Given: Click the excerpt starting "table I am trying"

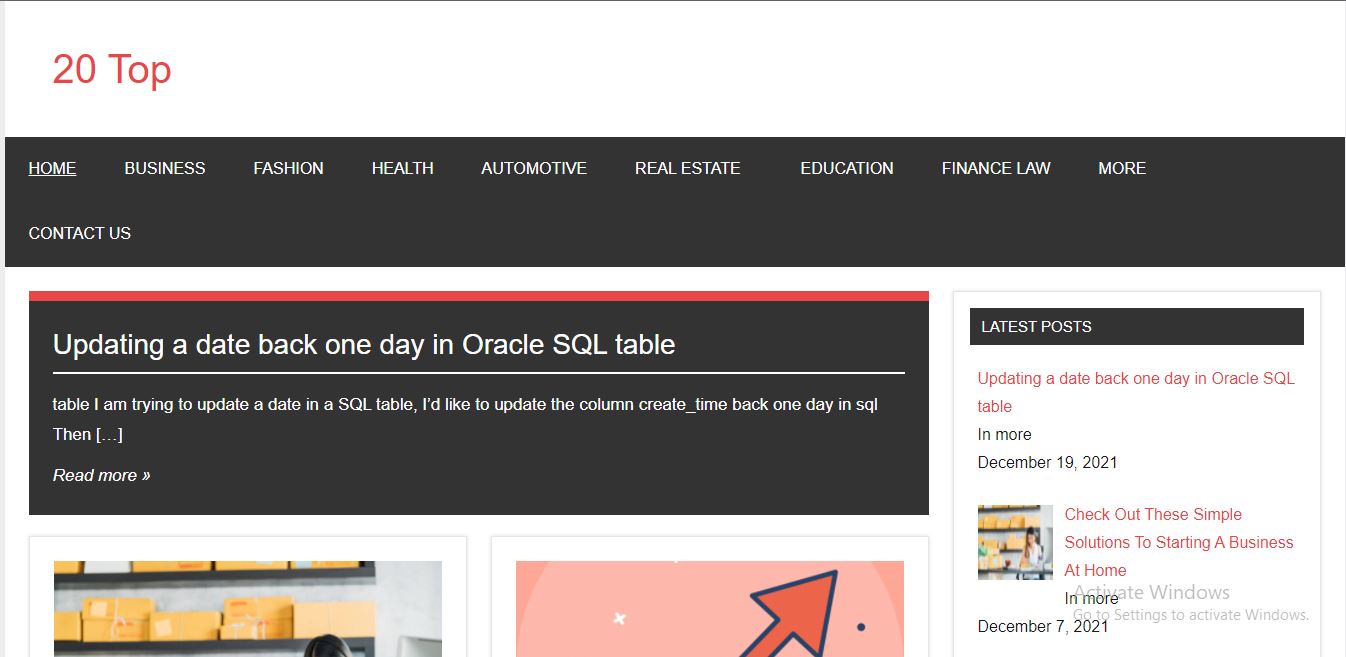Looking at the screenshot, I should [465, 419].
